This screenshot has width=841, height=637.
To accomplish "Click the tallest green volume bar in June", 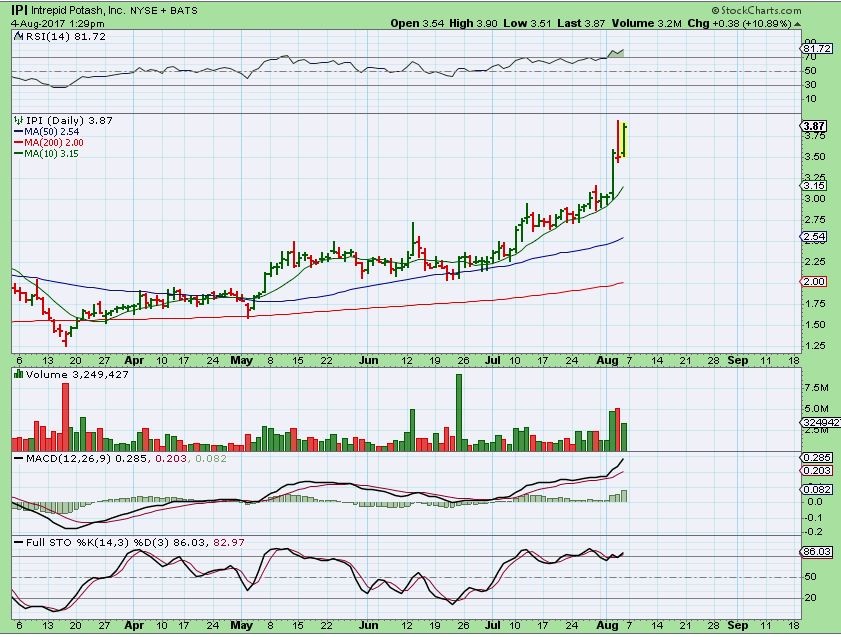I will coord(459,412).
